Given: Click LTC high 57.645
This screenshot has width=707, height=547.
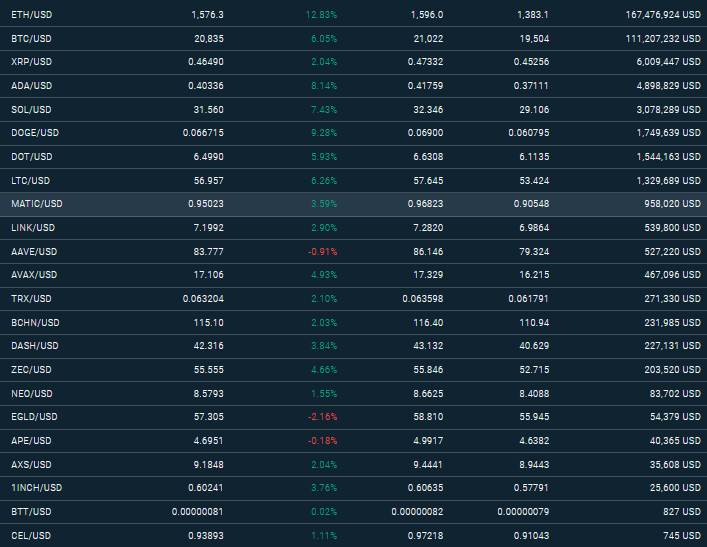Looking at the screenshot, I should point(428,180).
